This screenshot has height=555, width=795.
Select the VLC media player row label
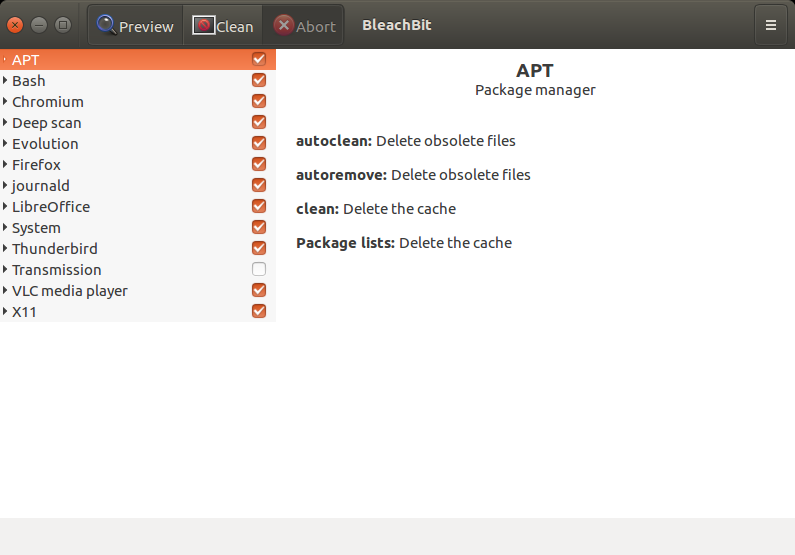pyautogui.click(x=70, y=291)
